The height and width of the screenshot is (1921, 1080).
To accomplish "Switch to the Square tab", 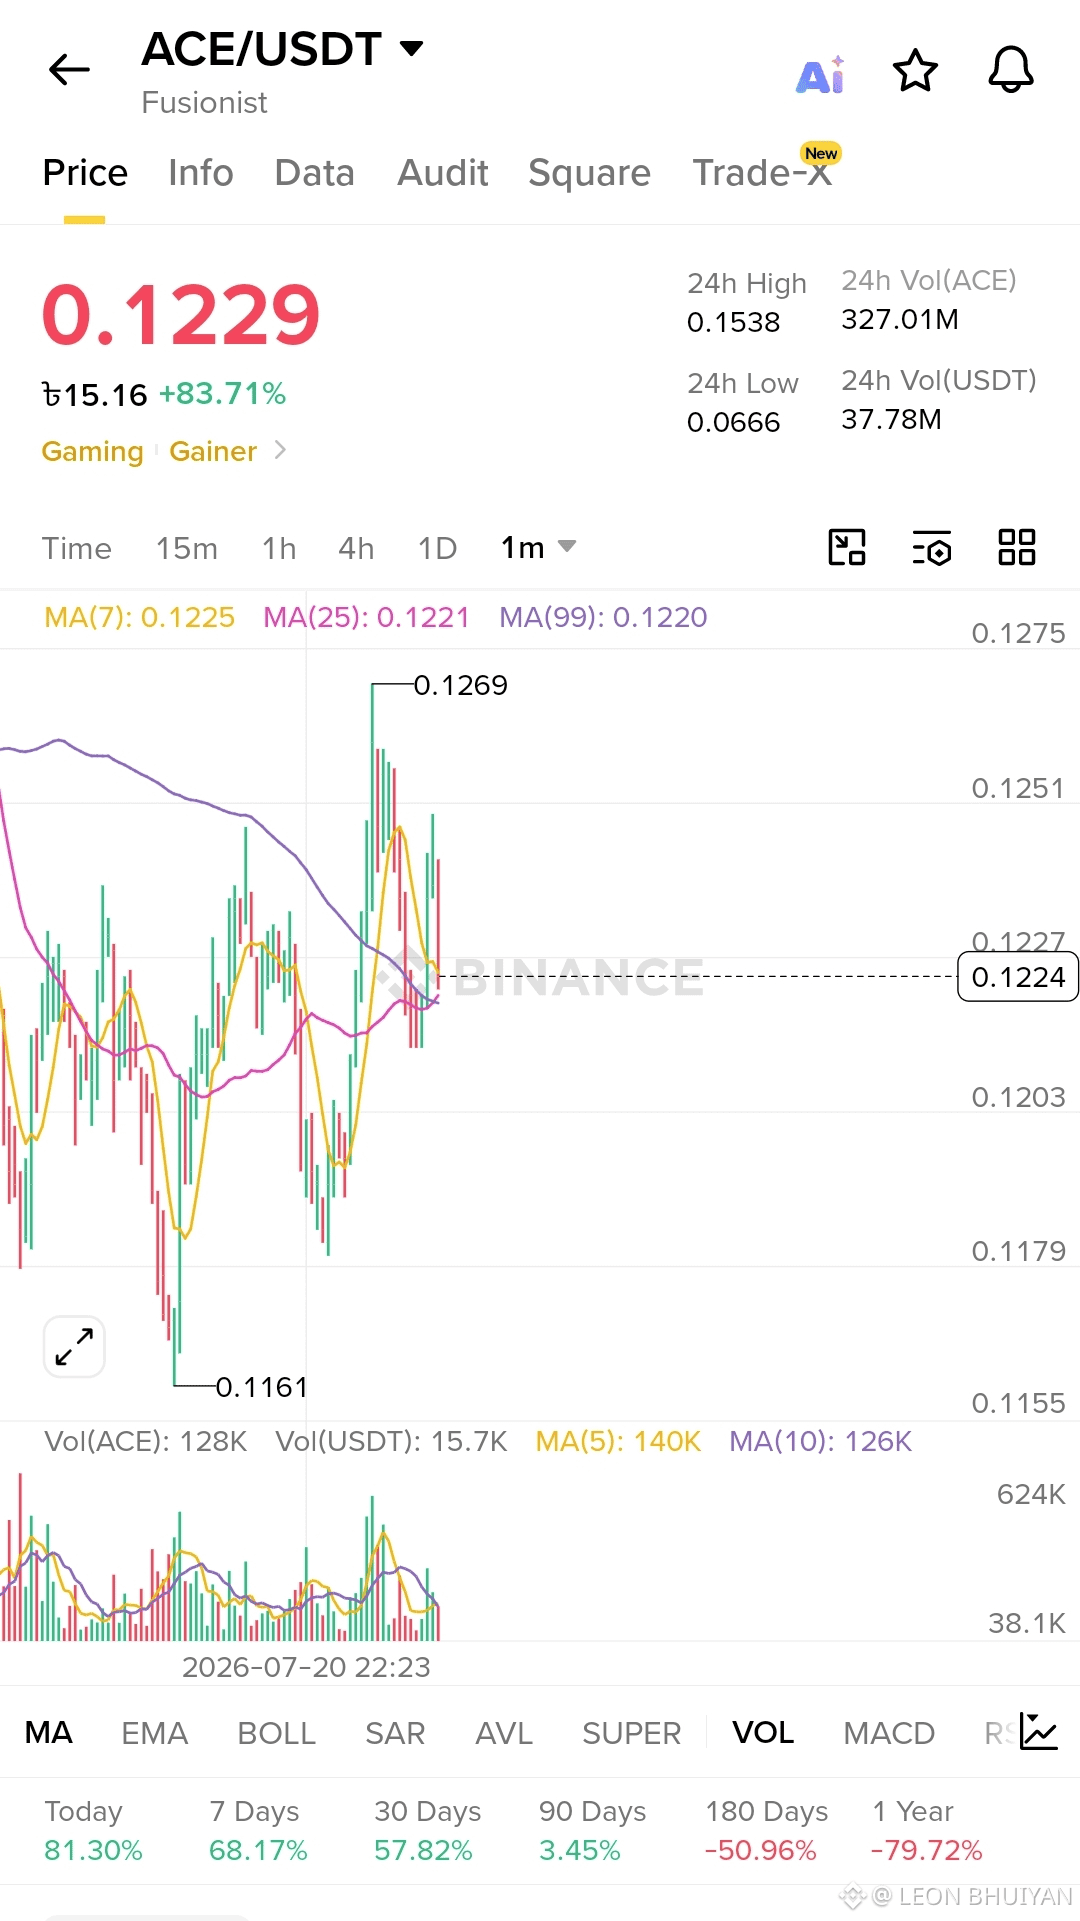I will [x=590, y=173].
